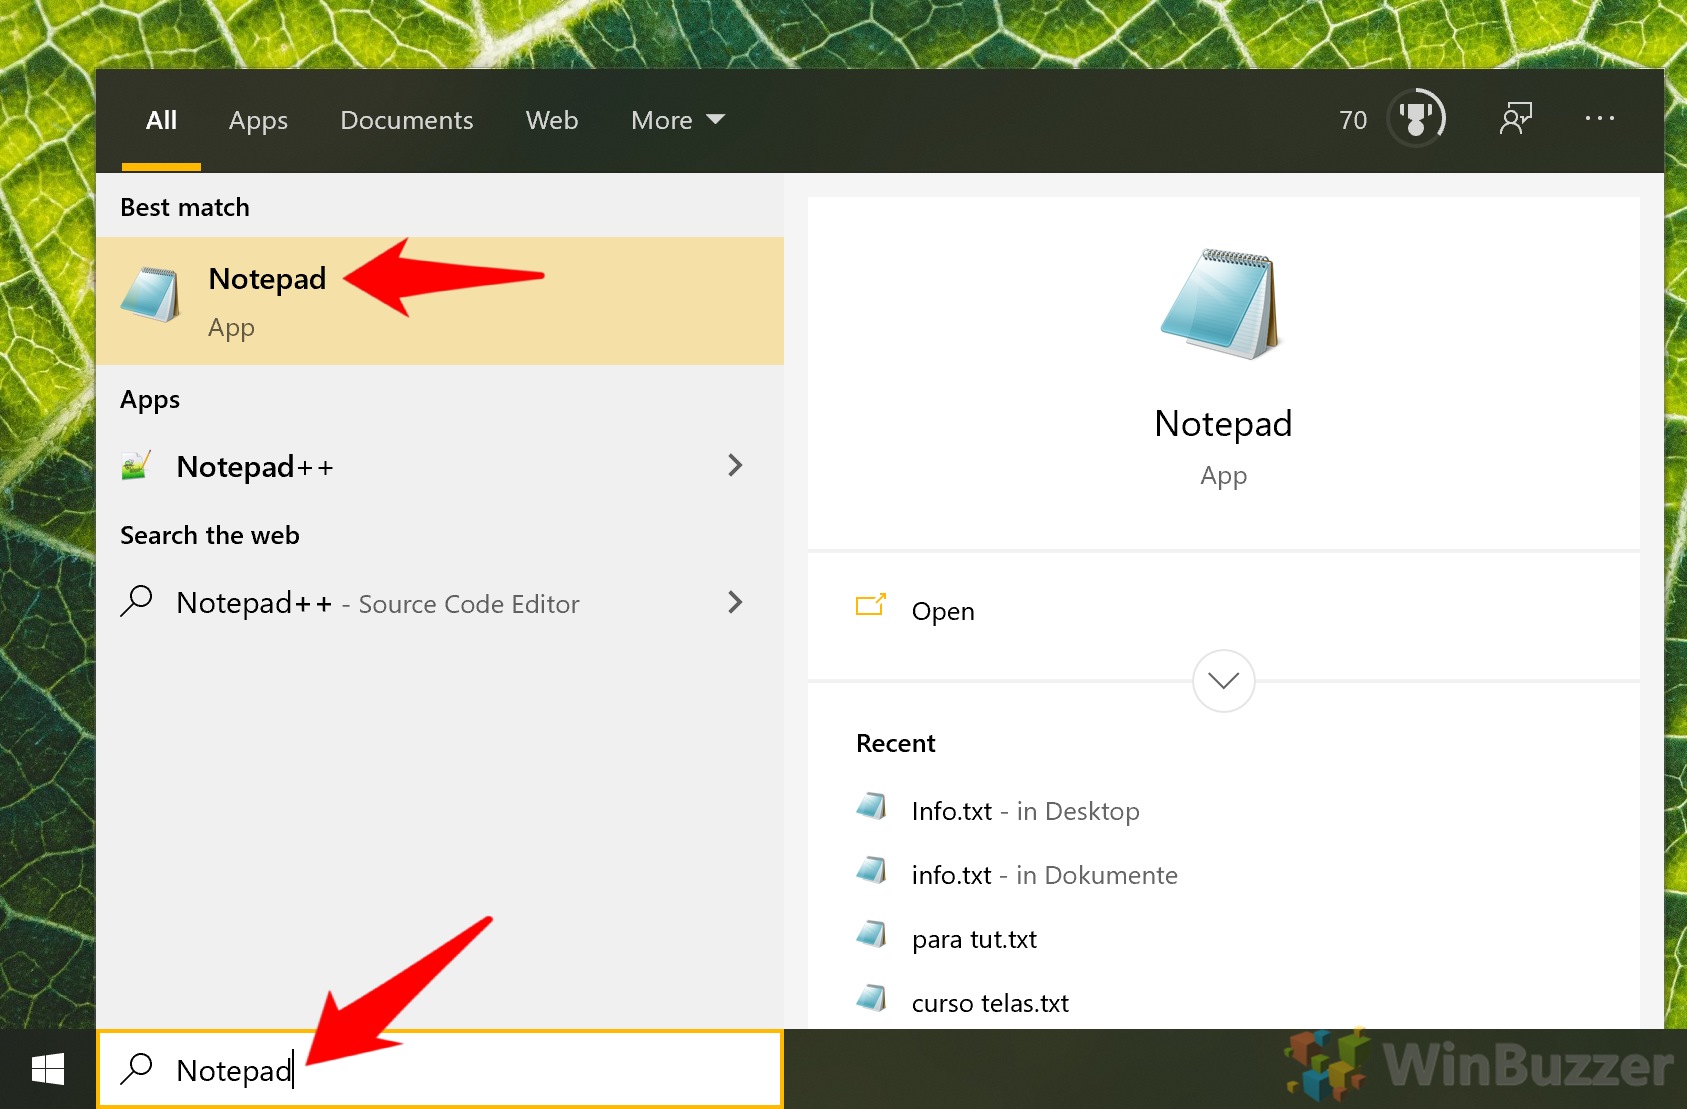Click the web search magnifier beside Notepad++

[x=136, y=602]
